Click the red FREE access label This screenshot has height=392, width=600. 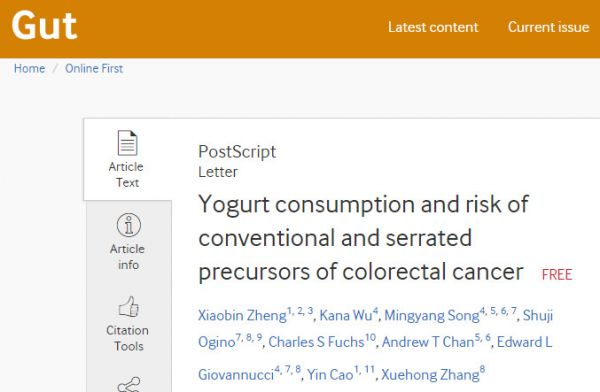tap(557, 274)
